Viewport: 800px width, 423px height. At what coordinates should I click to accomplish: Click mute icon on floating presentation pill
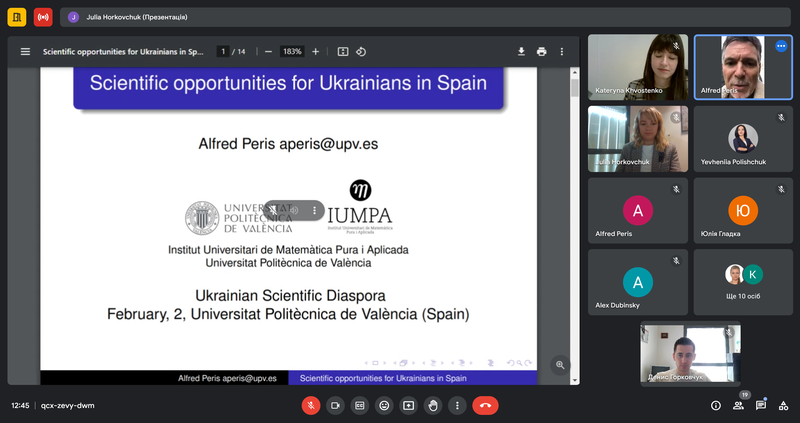(x=273, y=210)
